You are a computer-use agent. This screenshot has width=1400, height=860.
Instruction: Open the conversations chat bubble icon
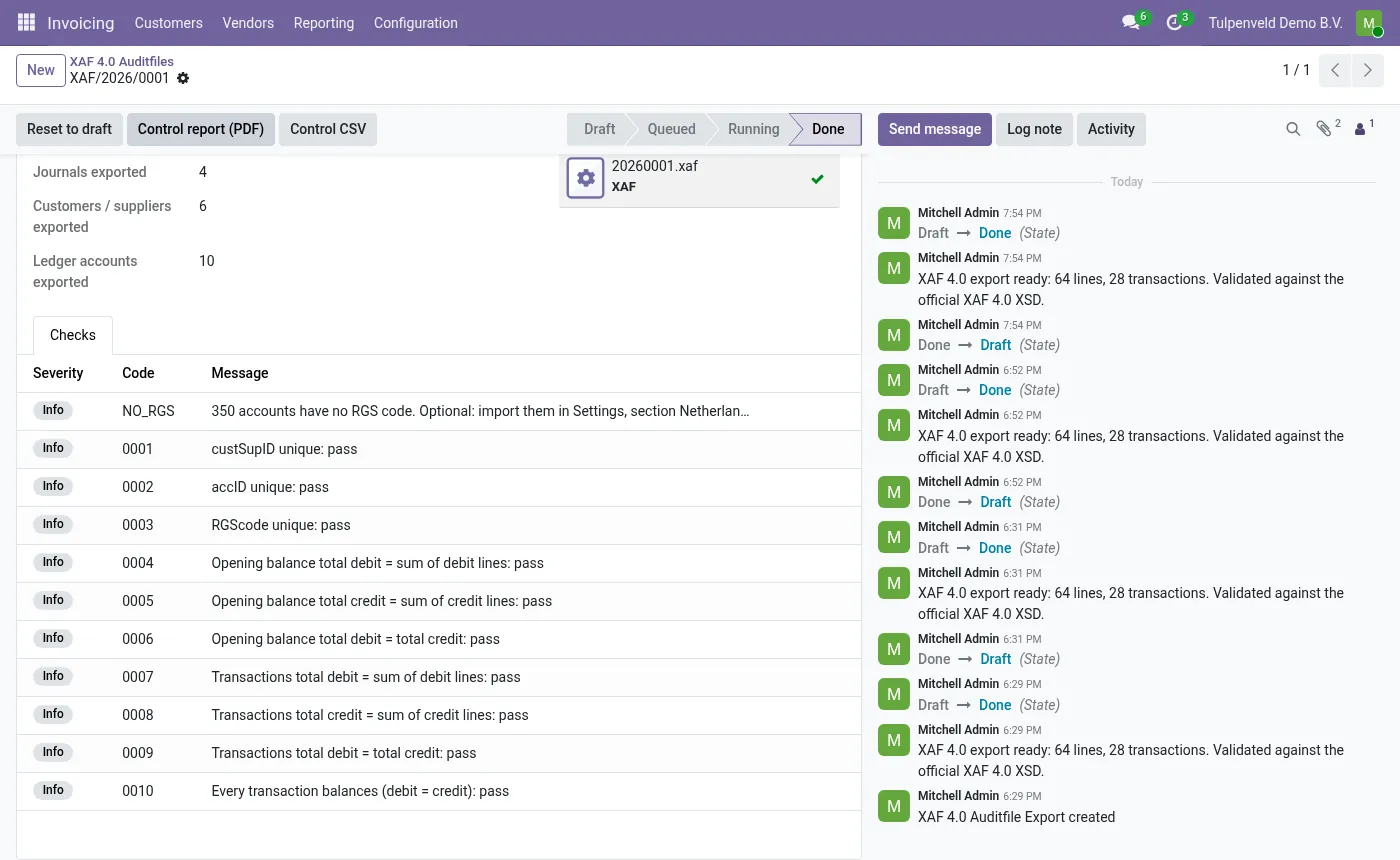[1131, 22]
